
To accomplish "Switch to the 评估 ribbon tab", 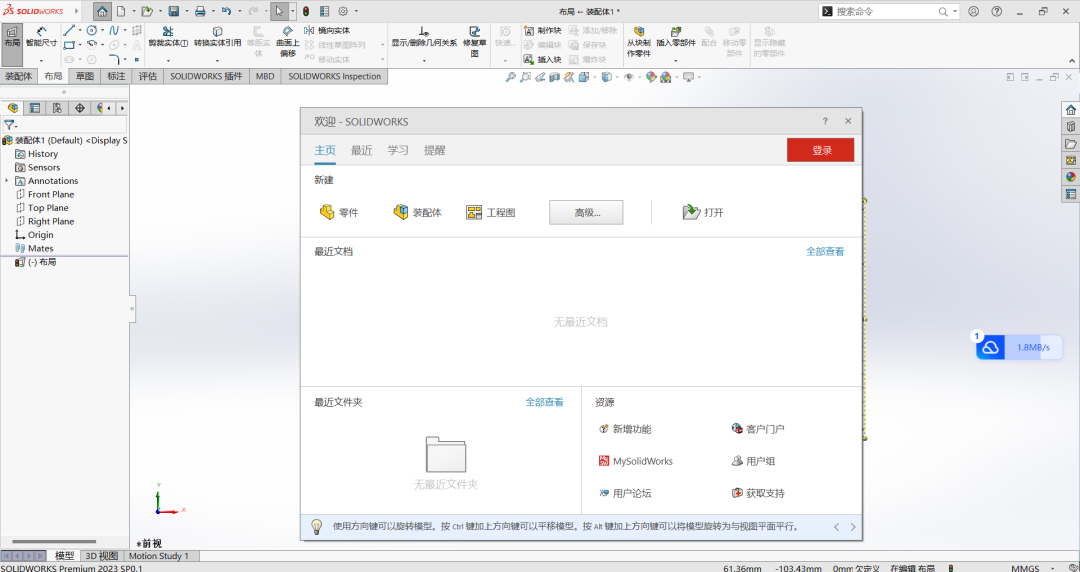I will [147, 76].
